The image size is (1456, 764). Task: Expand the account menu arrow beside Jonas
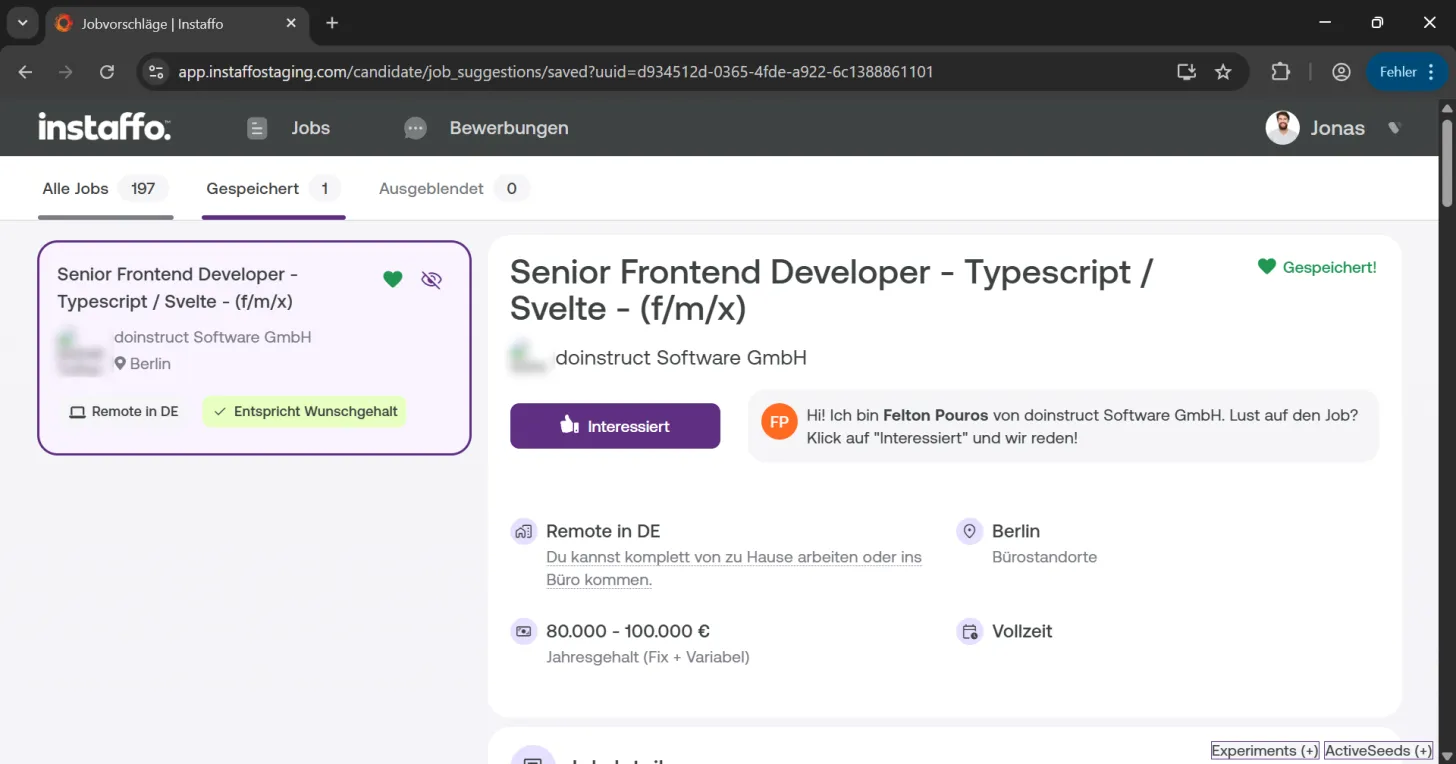pyautogui.click(x=1395, y=128)
